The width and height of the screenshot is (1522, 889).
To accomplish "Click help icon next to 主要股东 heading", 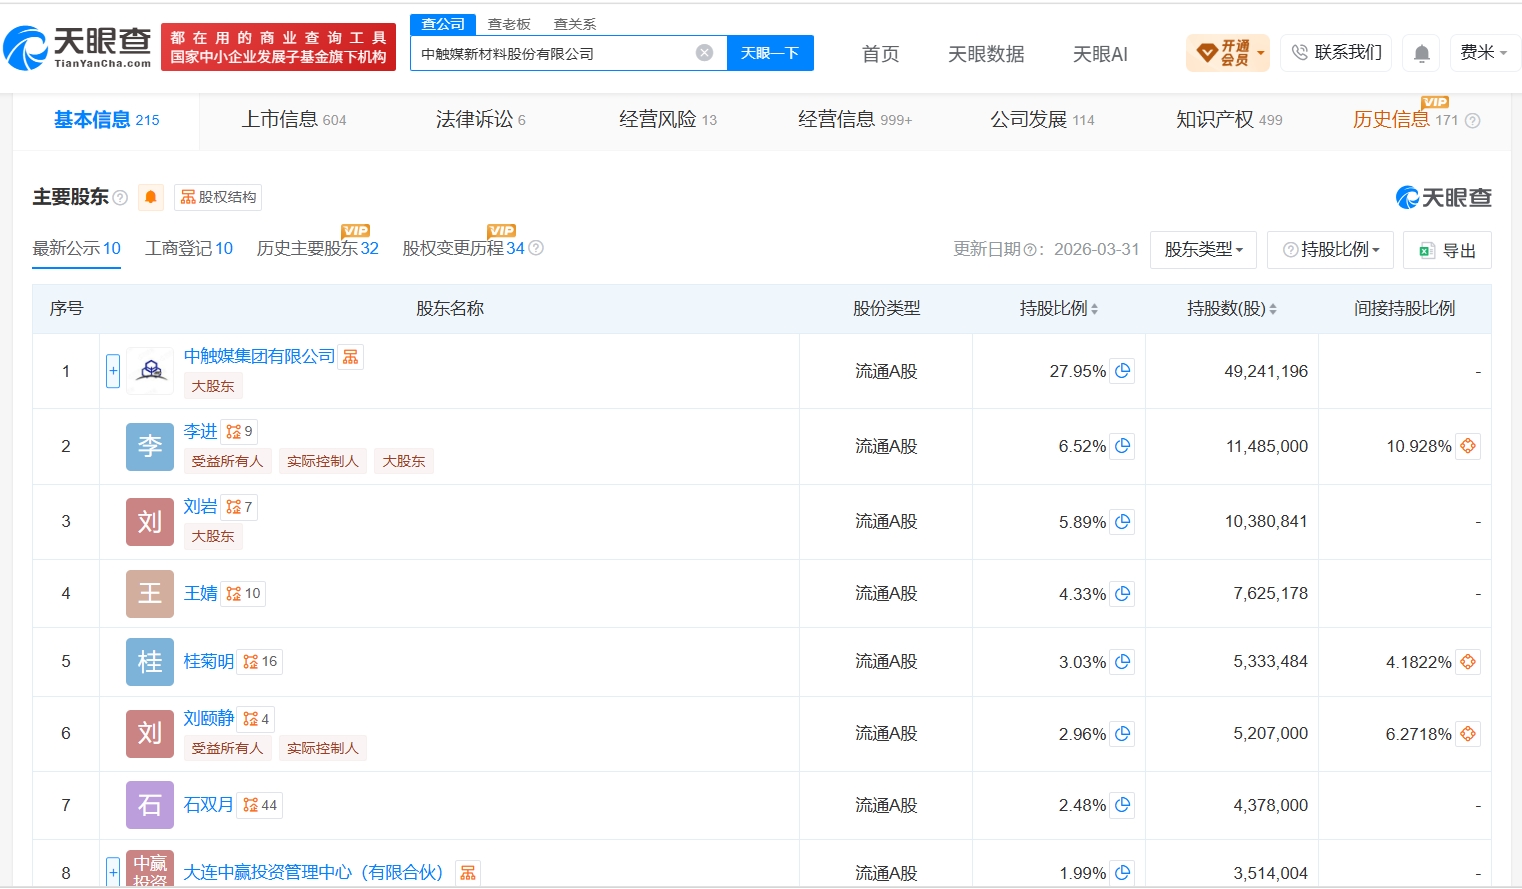I will (x=120, y=197).
